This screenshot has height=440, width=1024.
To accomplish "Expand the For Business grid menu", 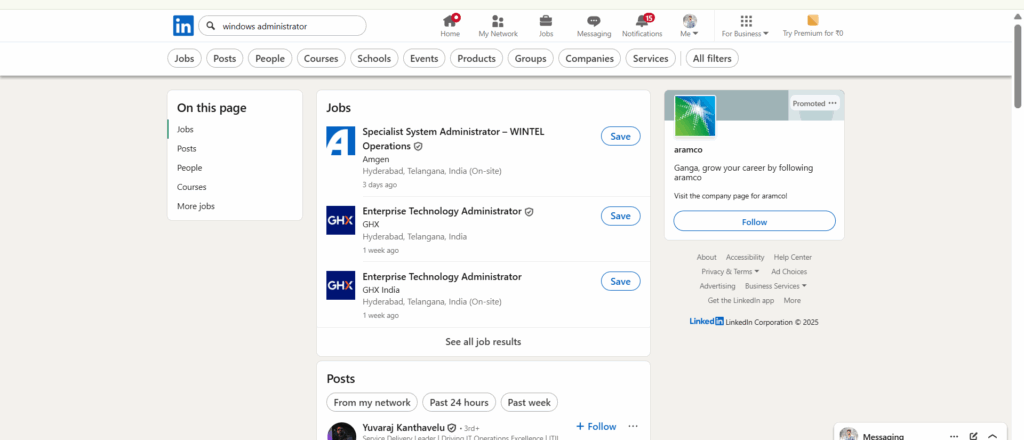I will (x=745, y=25).
